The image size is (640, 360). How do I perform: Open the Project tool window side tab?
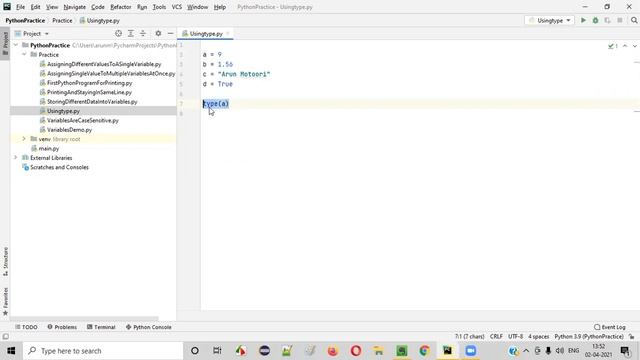pyautogui.click(x=5, y=44)
